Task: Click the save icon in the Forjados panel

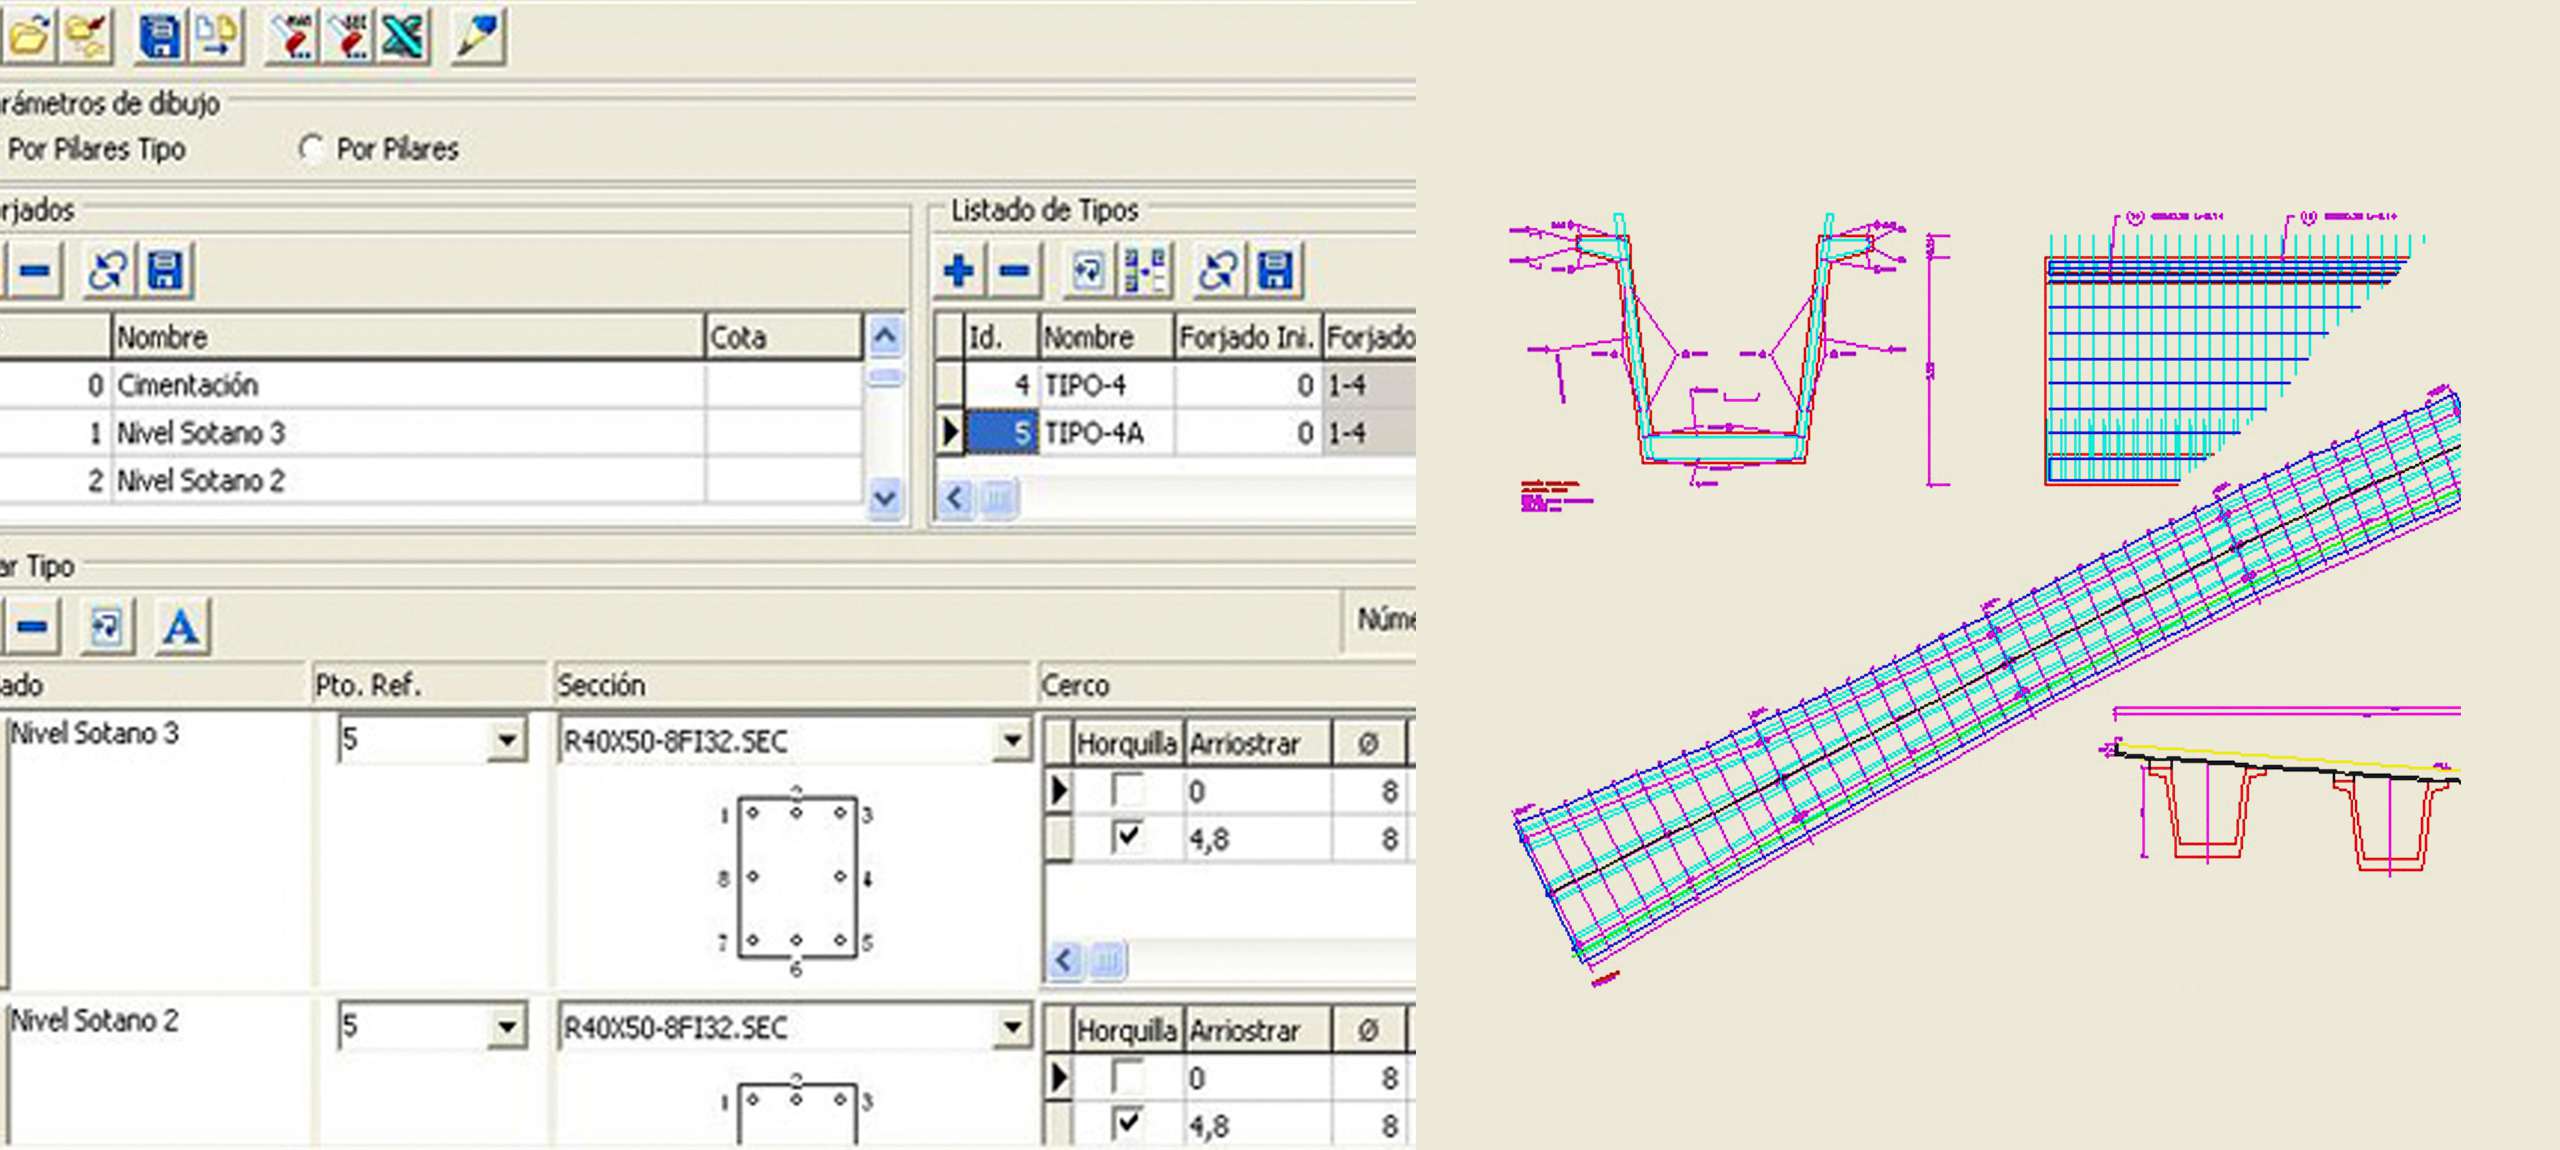Action: 165,270
